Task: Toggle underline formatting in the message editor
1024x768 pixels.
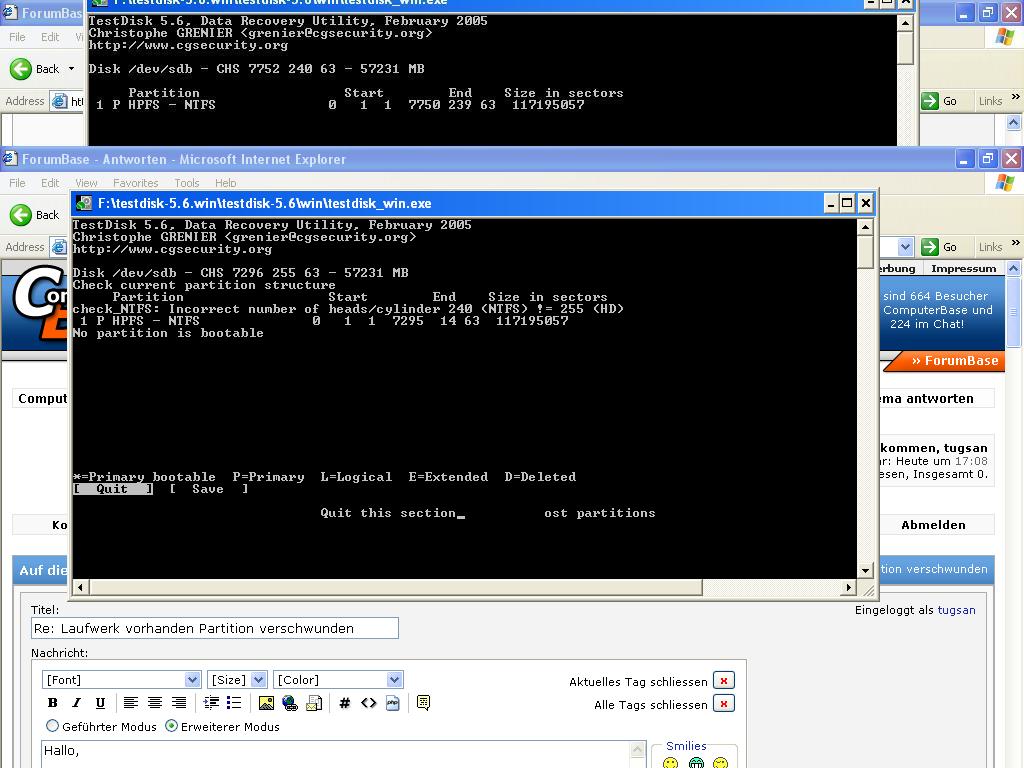Action: pos(100,703)
